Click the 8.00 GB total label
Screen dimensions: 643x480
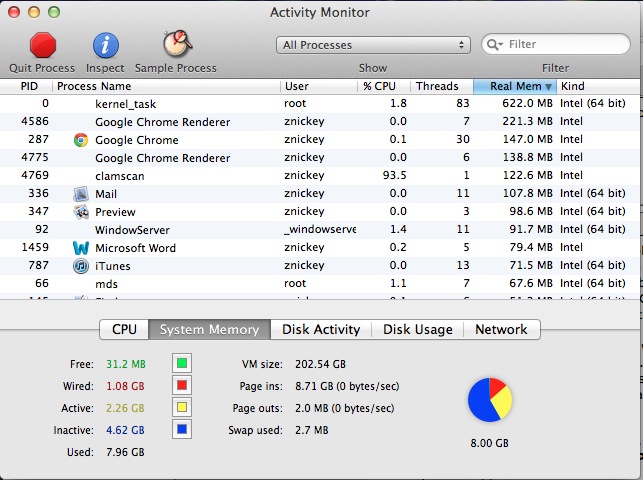490,443
